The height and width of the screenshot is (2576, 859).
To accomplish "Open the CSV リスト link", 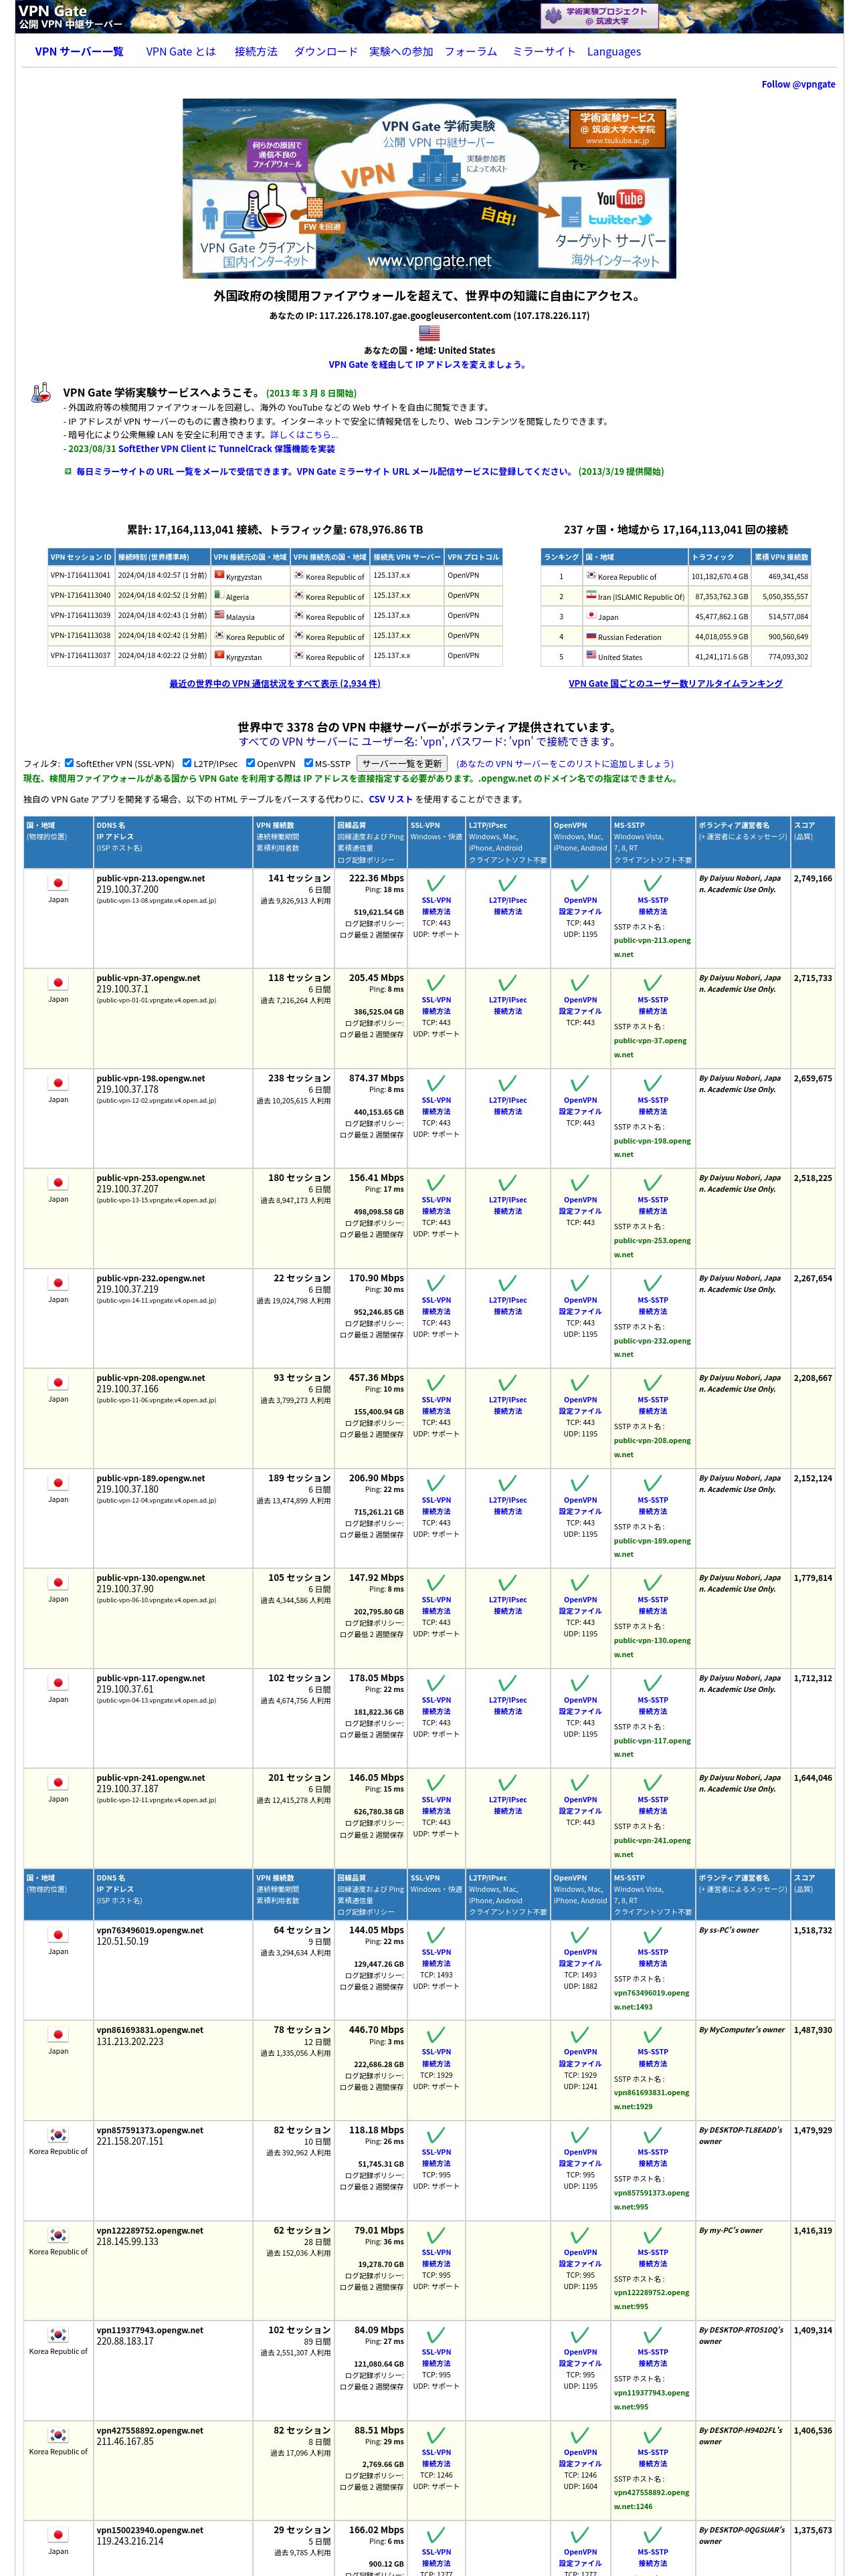I will (391, 799).
